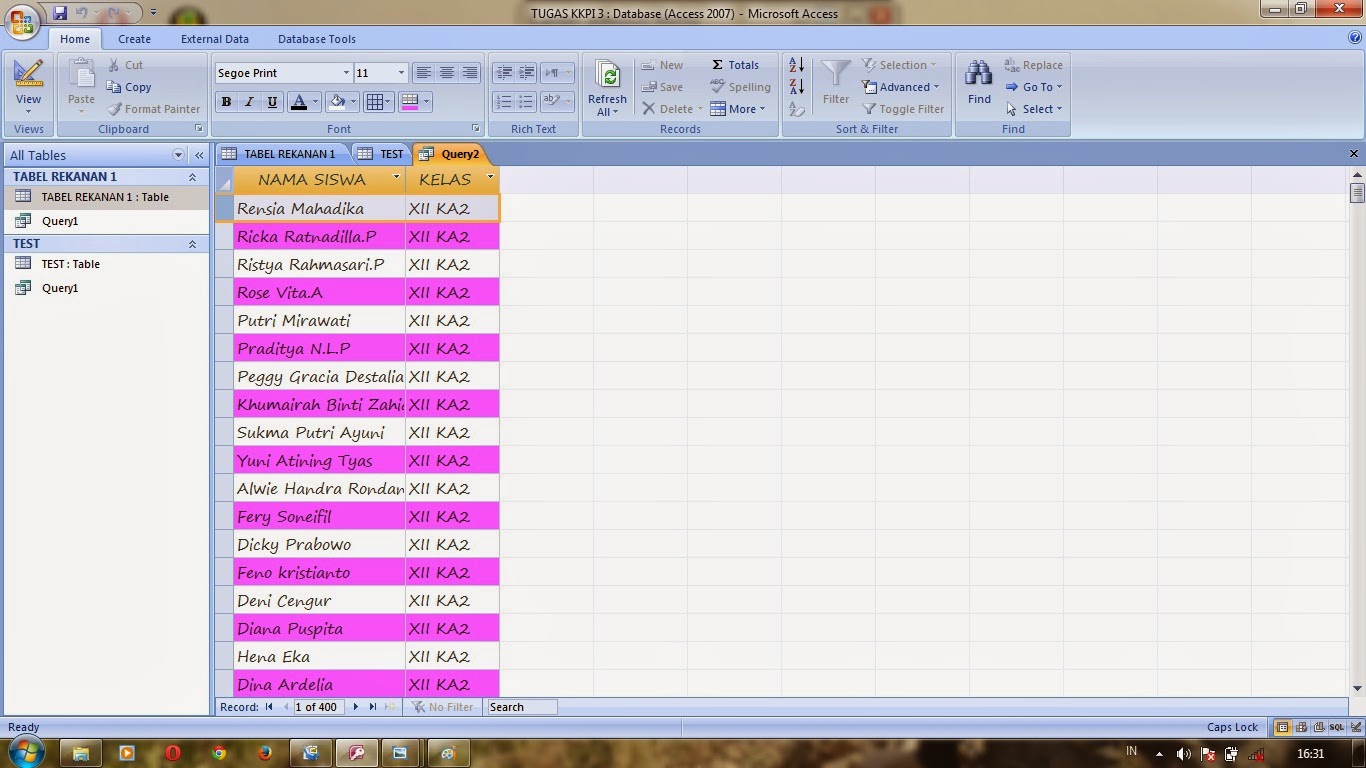This screenshot has height=768, width=1366.
Task: Open Google Chrome from the taskbar
Action: pos(219,753)
